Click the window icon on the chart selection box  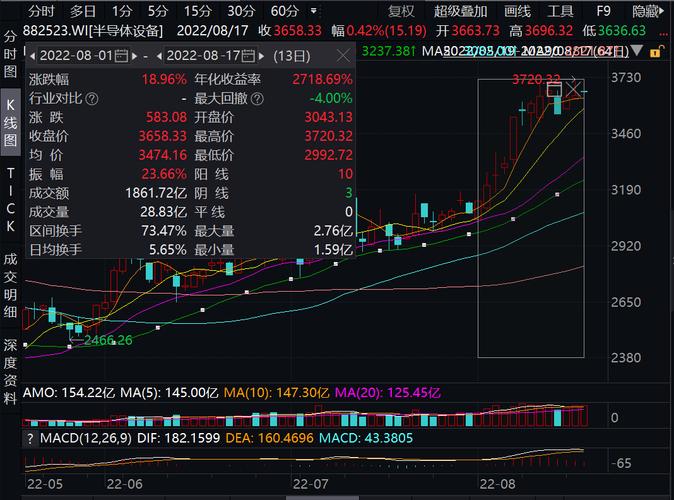tap(554, 89)
